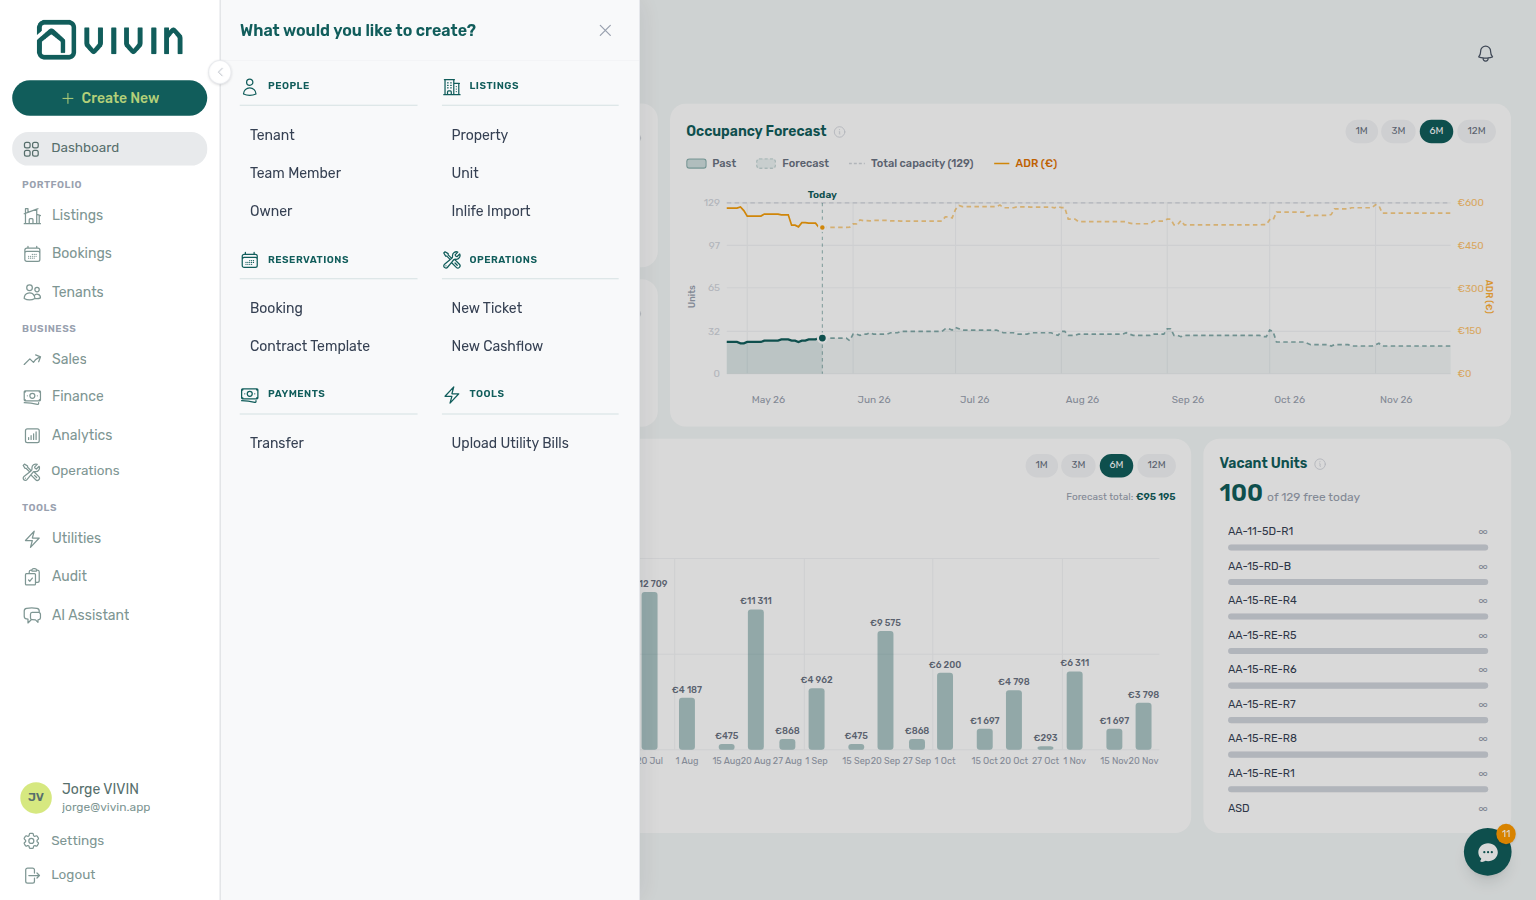The width and height of the screenshot is (1536, 900).
Task: Click the AA-15-RD-B availability bar
Action: coord(1358,582)
